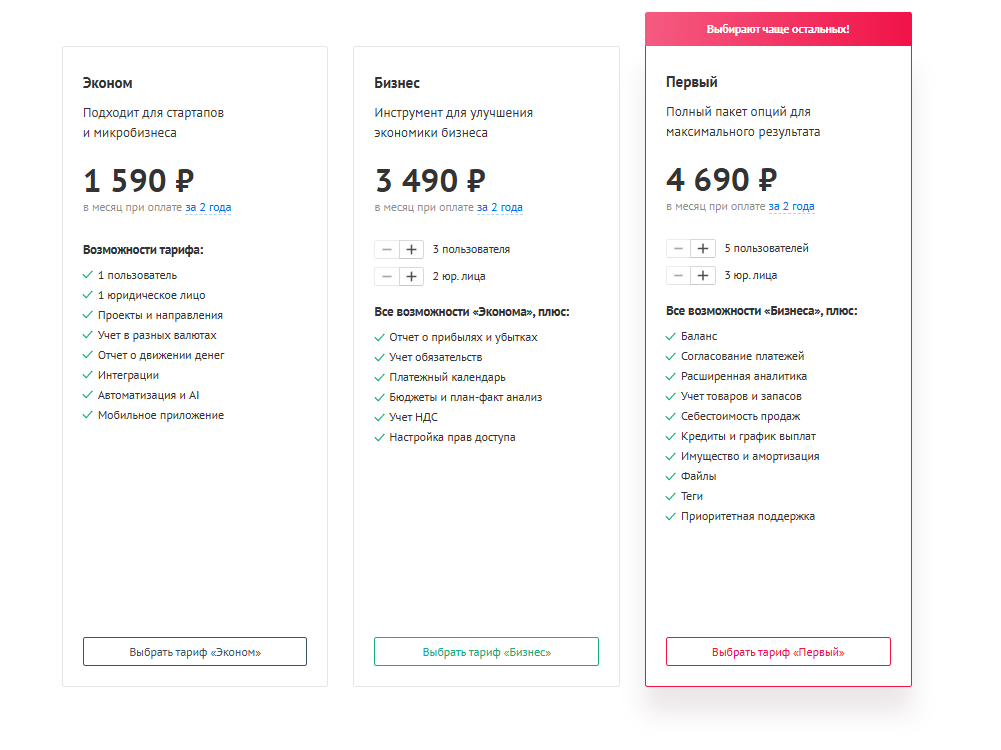The width and height of the screenshot is (1001, 750).
Task: Click the checkmark next to Баланс
Action: (671, 337)
